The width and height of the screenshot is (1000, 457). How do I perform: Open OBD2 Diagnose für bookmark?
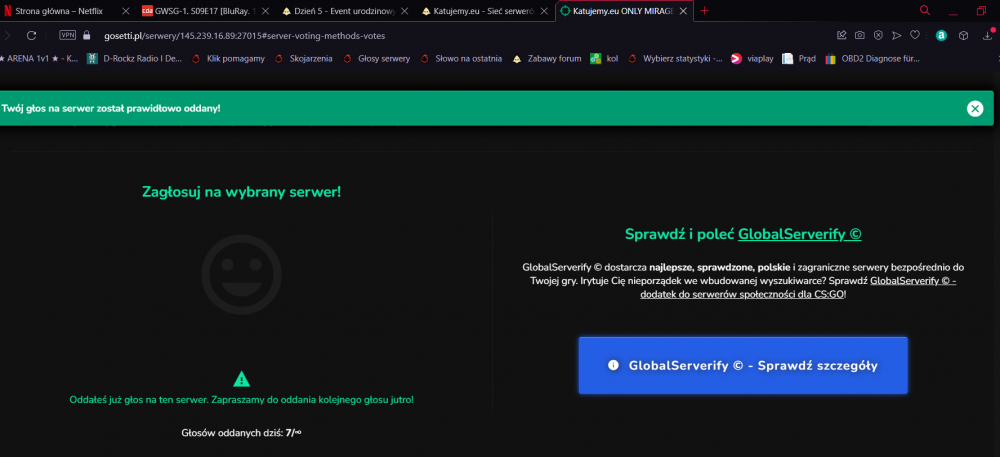(872, 59)
